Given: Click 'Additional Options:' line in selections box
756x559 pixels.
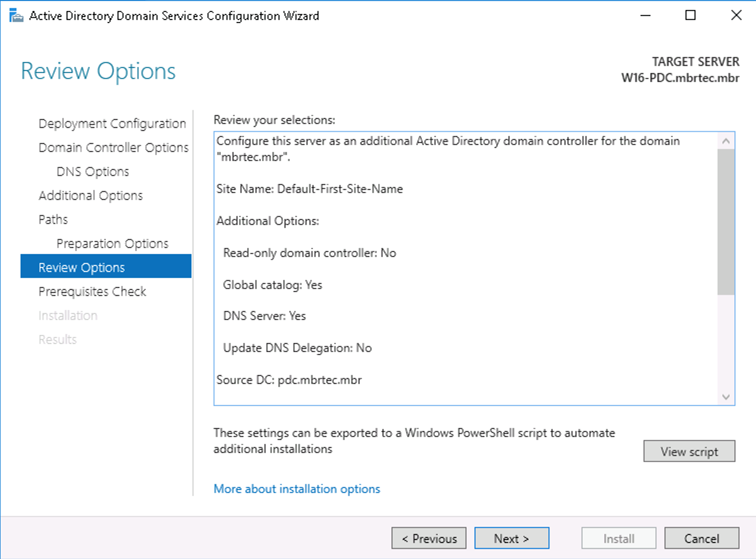Looking at the screenshot, I should pyautogui.click(x=268, y=221).
